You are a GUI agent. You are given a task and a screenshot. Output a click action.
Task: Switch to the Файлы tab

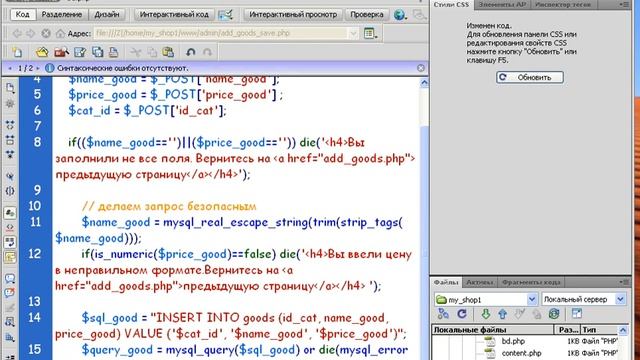(x=446, y=282)
